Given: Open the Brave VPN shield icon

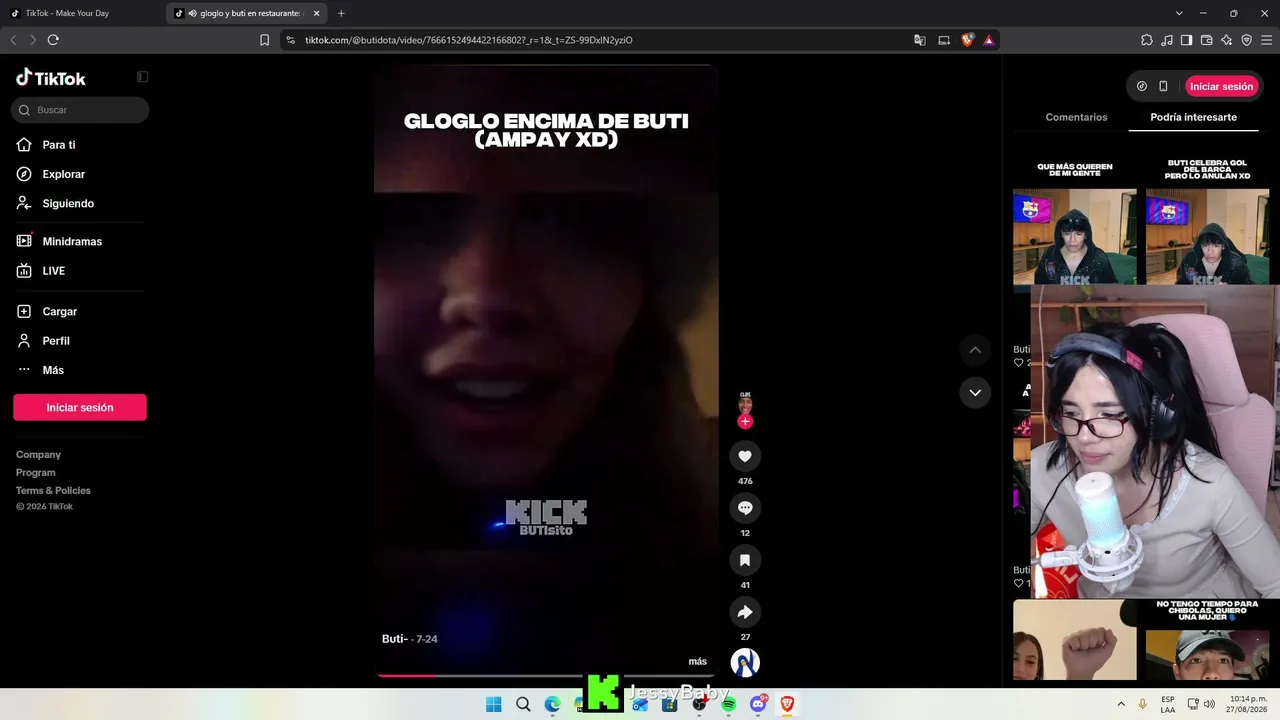Looking at the screenshot, I should click(1247, 40).
